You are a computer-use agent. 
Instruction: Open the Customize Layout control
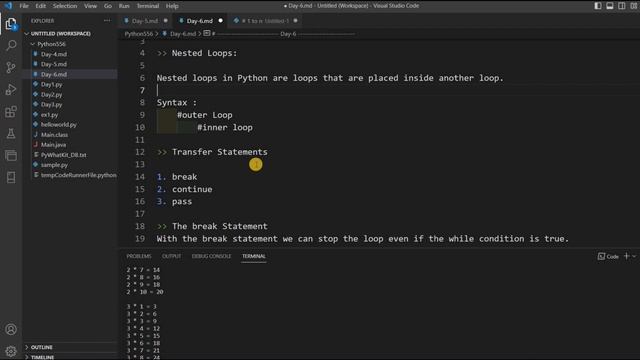[x=634, y=6]
